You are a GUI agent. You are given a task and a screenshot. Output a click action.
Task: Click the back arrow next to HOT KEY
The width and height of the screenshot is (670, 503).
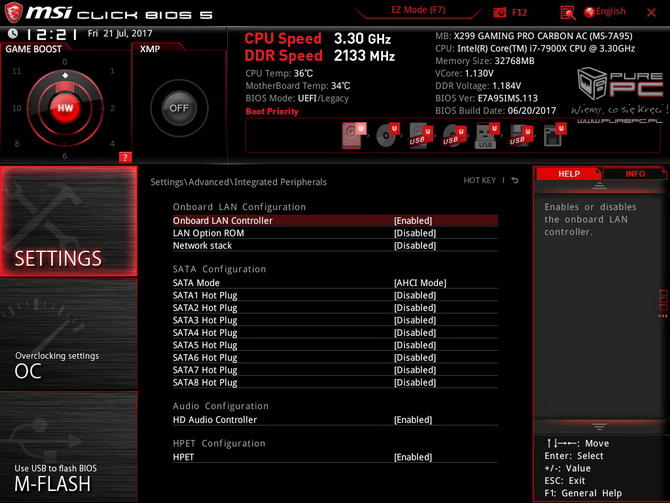click(515, 180)
